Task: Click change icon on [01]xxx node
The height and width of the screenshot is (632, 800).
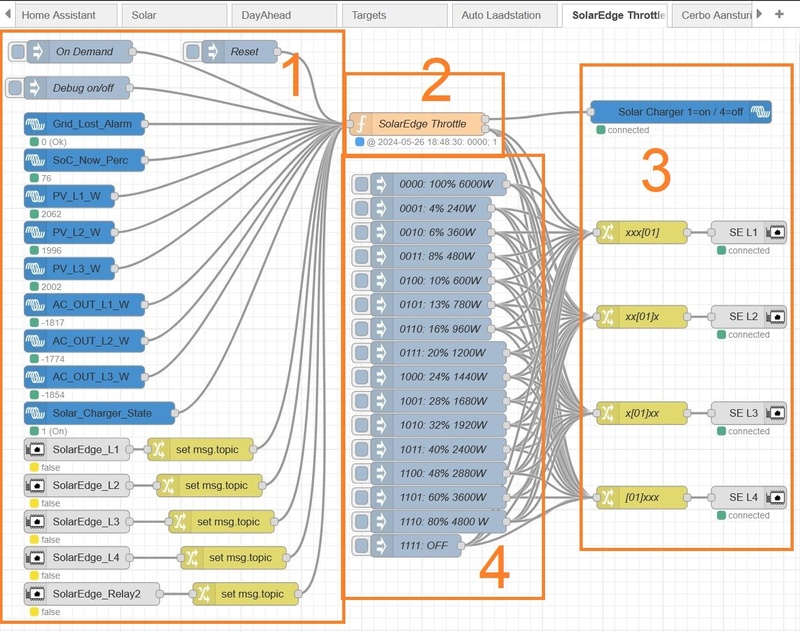Action: tap(607, 497)
